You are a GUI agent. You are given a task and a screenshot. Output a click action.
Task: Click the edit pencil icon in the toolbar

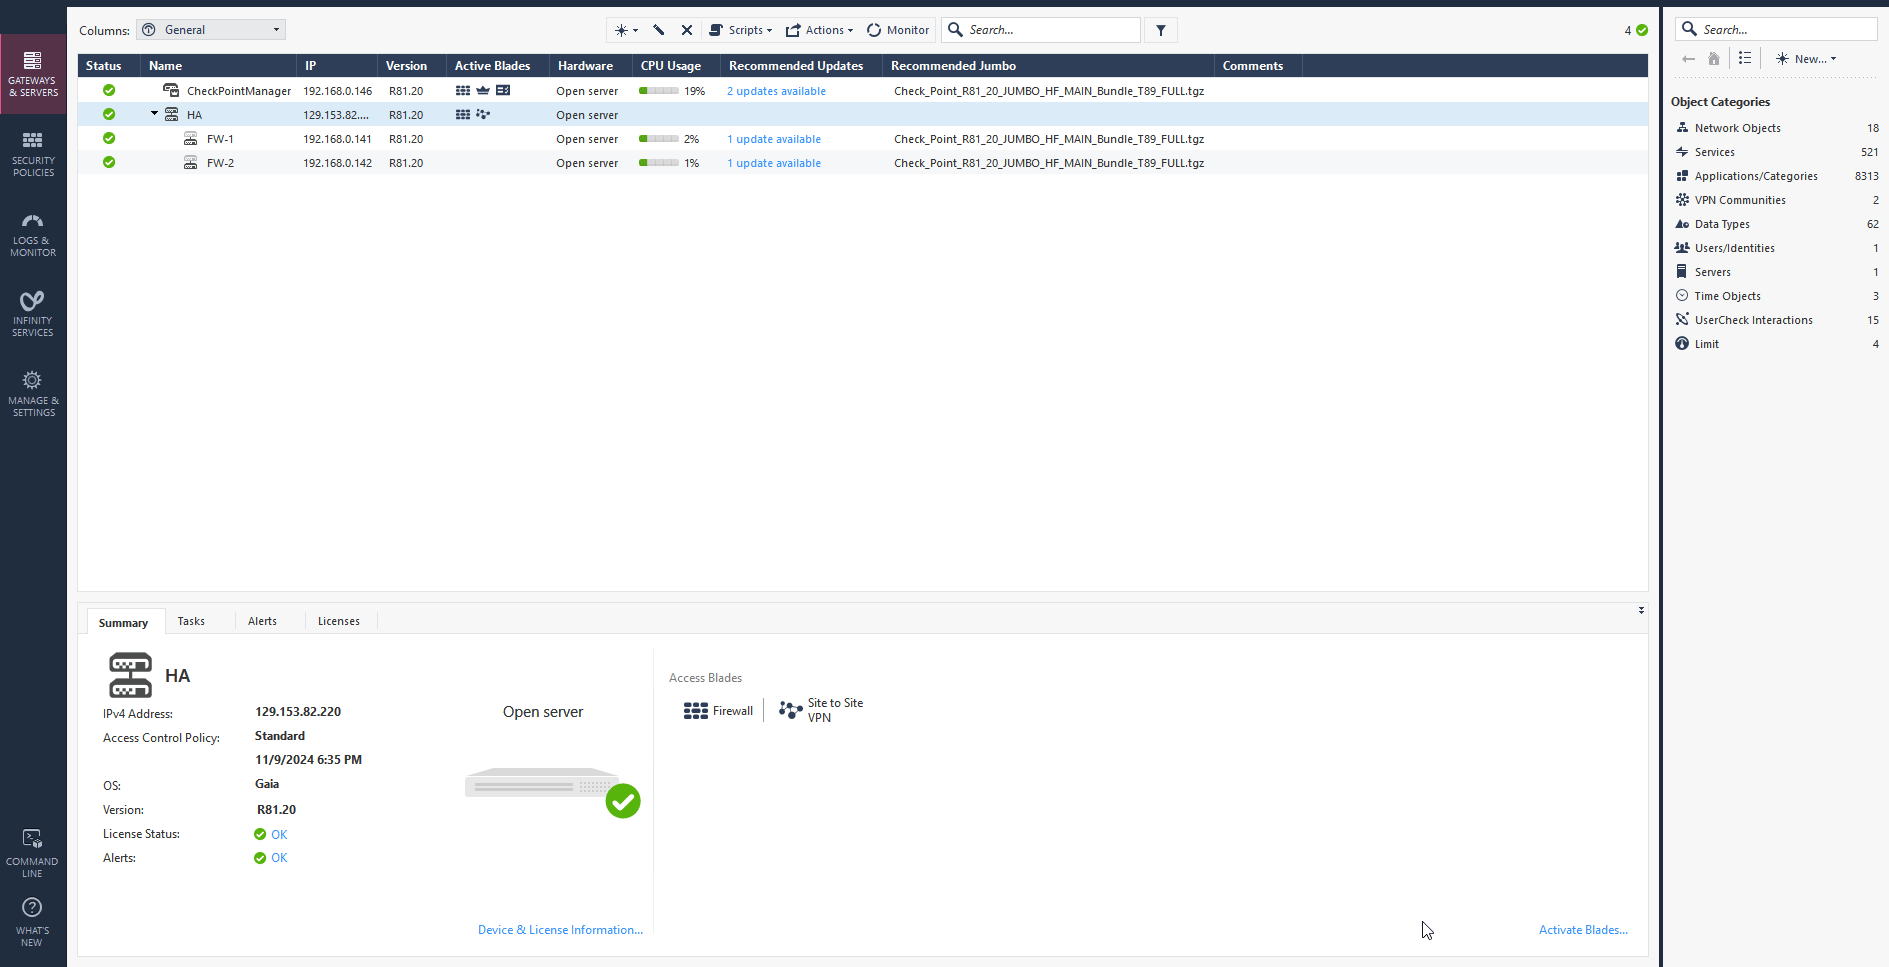659,30
